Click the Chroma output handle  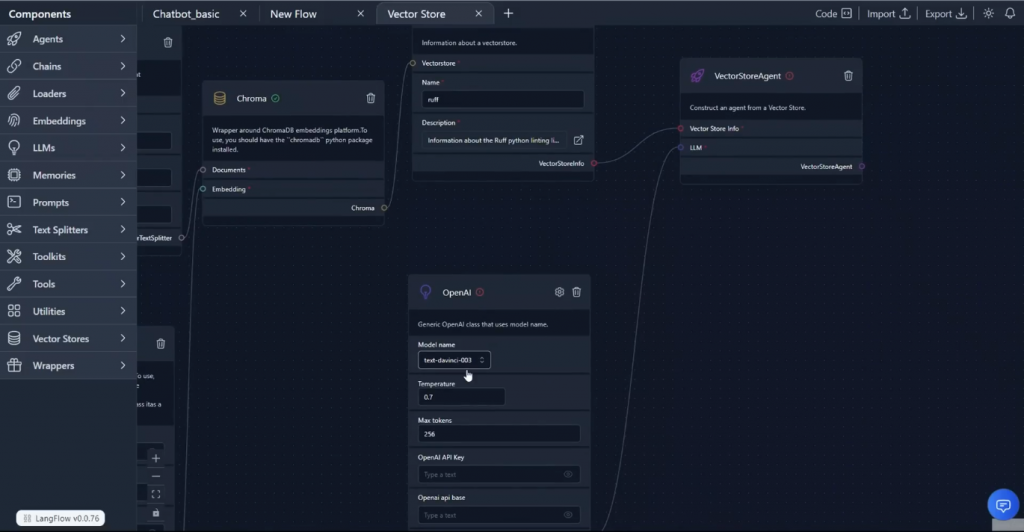[384, 208]
